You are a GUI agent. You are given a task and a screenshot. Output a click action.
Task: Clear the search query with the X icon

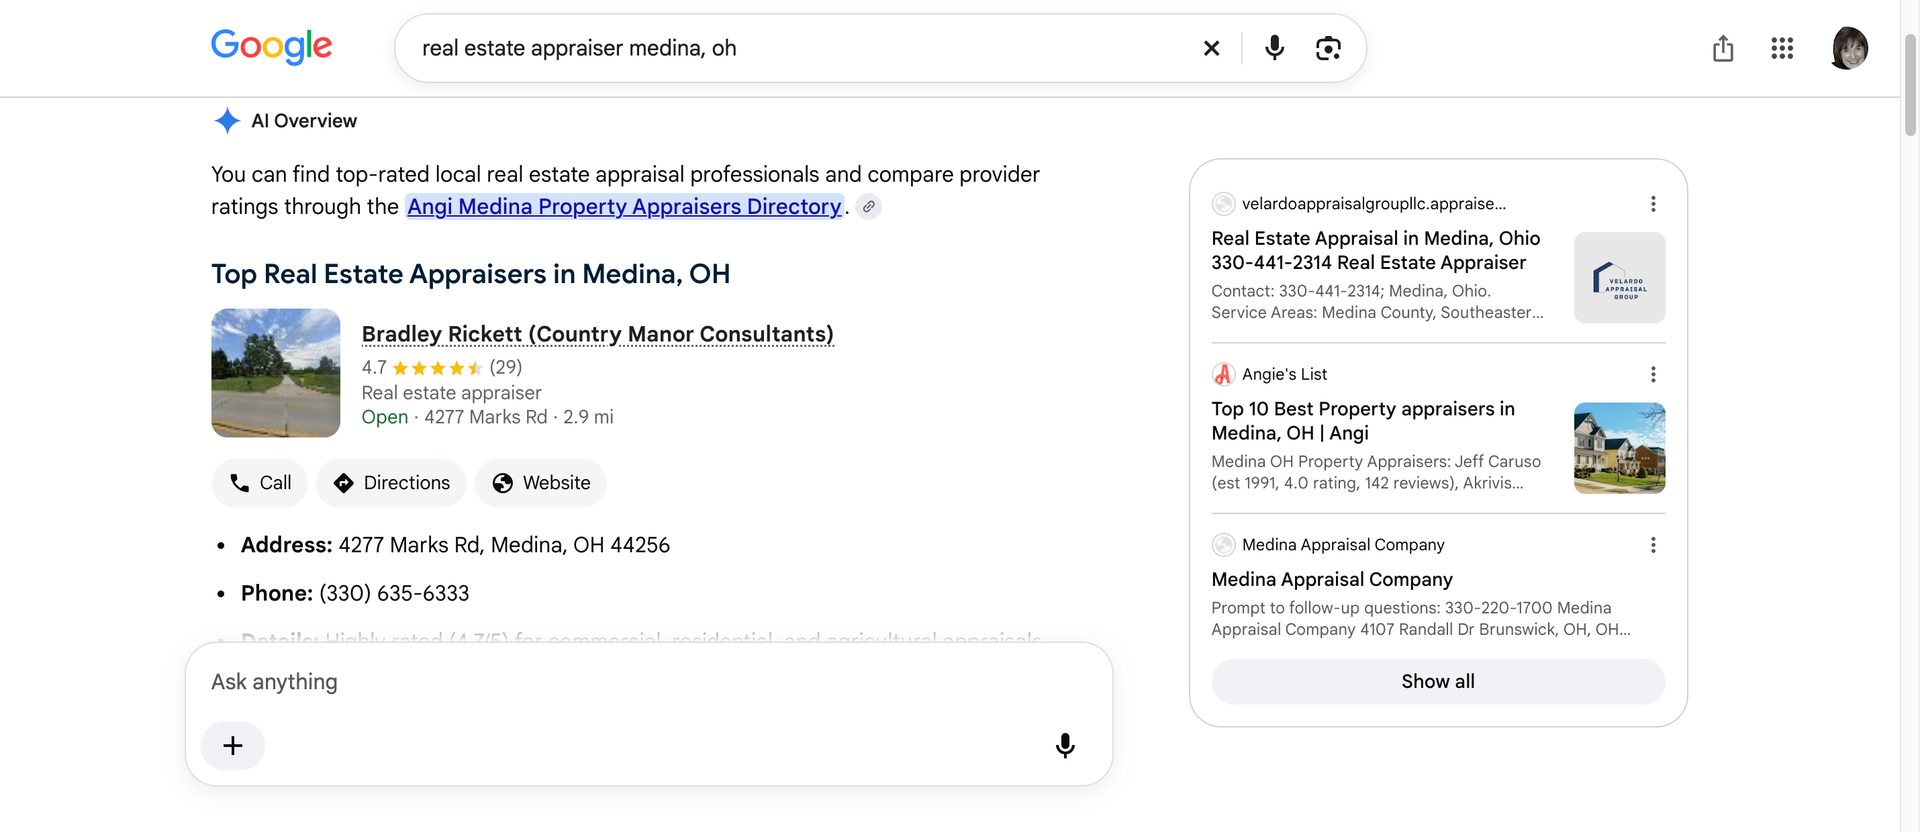coord(1211,48)
